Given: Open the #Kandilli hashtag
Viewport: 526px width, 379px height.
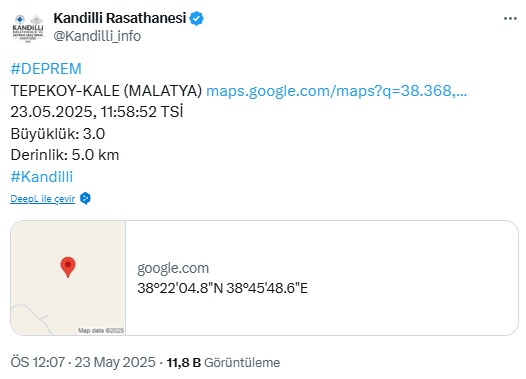Looking at the screenshot, I should coord(42,177).
